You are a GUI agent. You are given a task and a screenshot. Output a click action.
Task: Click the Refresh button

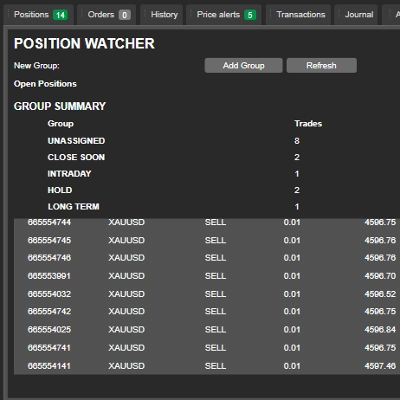322,65
